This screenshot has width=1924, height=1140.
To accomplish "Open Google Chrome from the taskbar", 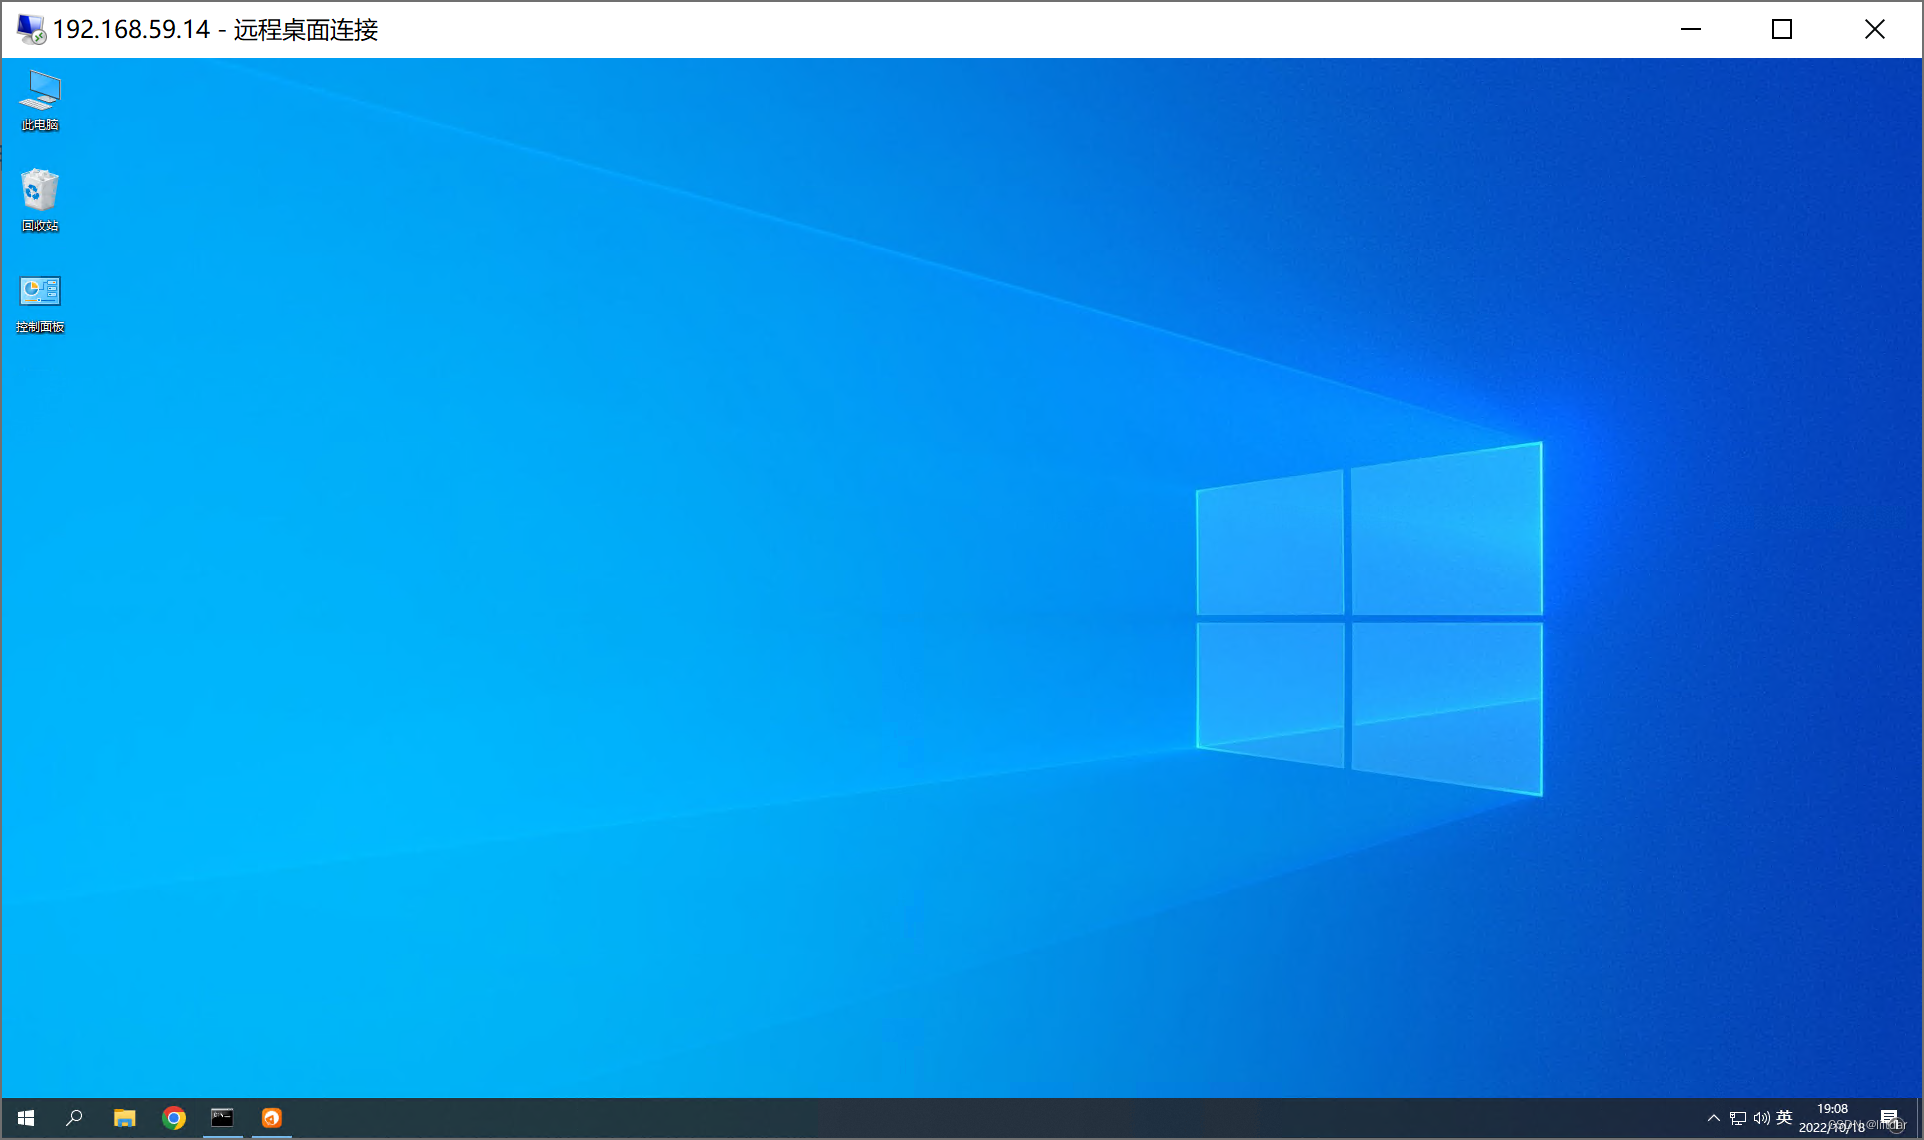I will click(174, 1117).
